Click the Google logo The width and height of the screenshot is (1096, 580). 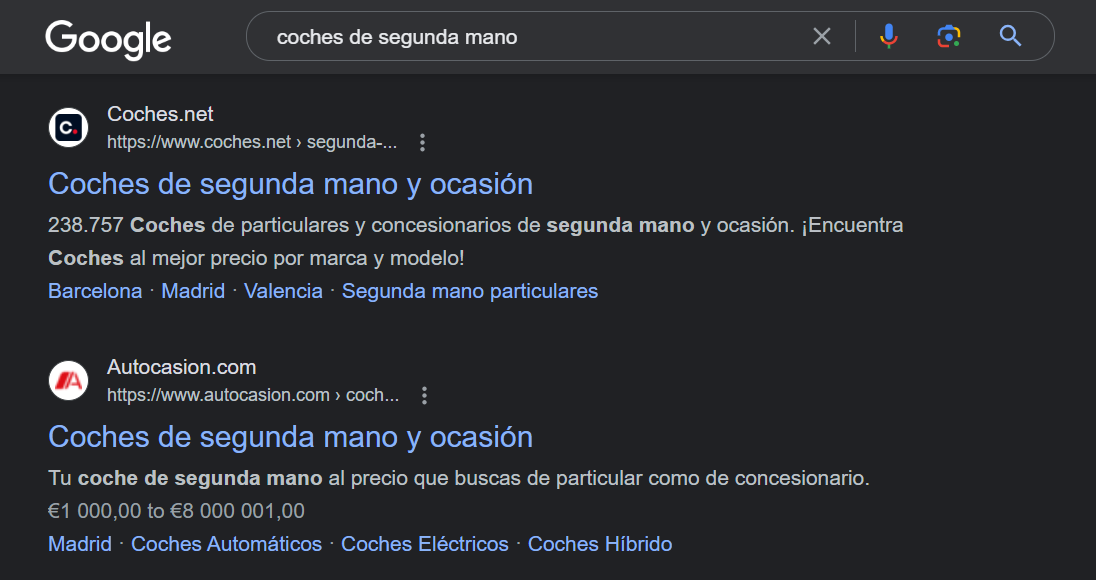pos(108,38)
